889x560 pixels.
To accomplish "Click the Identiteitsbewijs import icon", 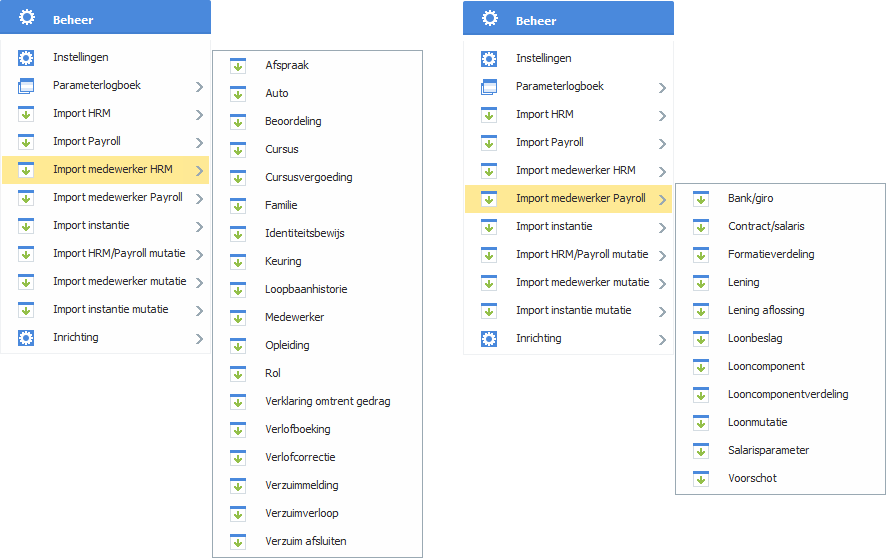I will coord(238,234).
